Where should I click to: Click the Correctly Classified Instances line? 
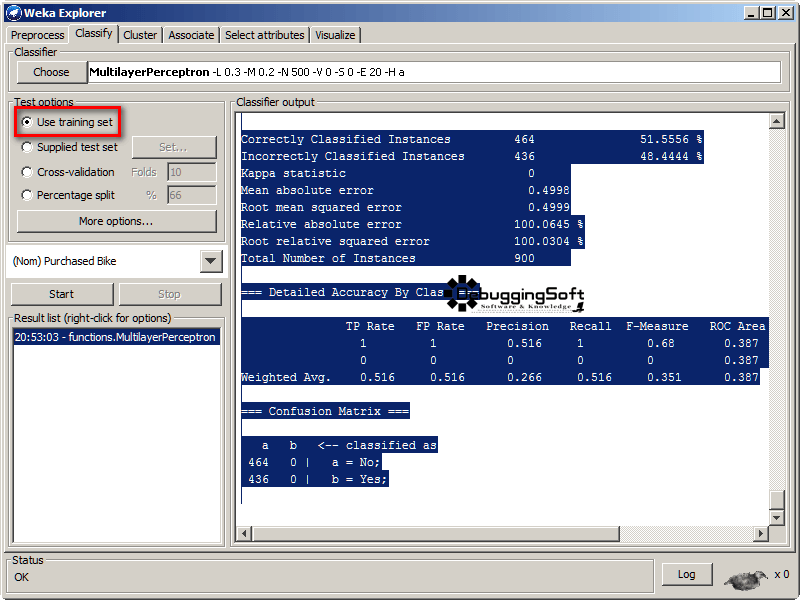[472, 139]
